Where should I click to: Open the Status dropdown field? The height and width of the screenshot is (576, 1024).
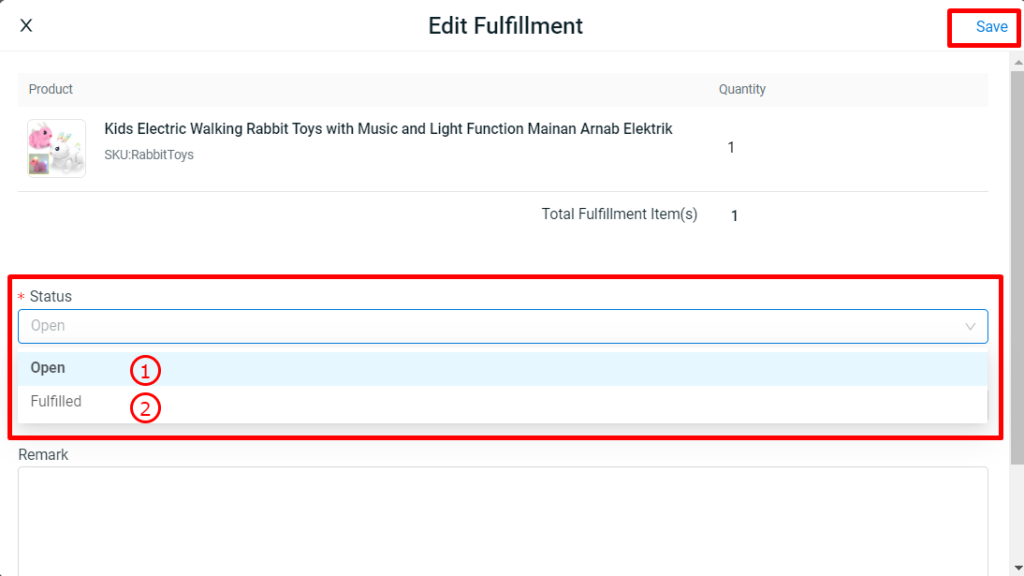(x=490, y=326)
